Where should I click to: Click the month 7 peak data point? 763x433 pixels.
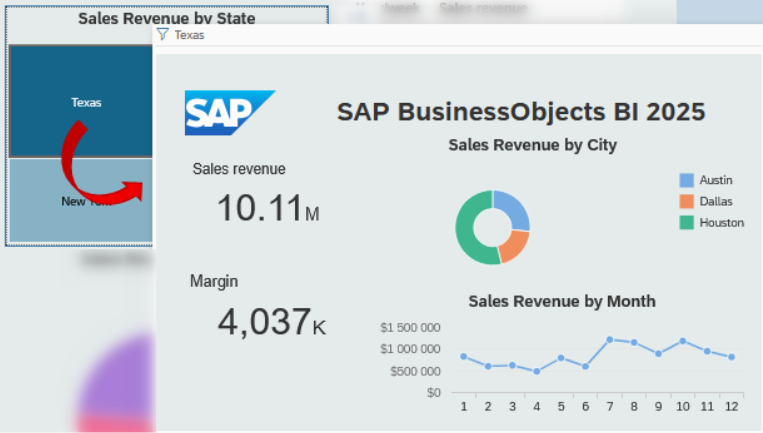click(610, 340)
